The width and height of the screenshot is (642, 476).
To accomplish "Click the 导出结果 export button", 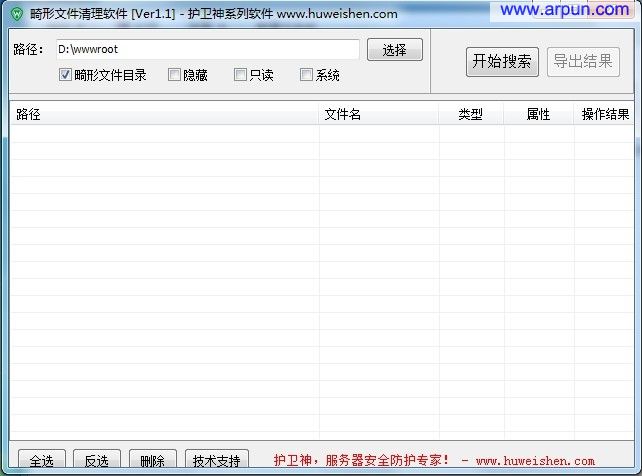I will point(583,62).
